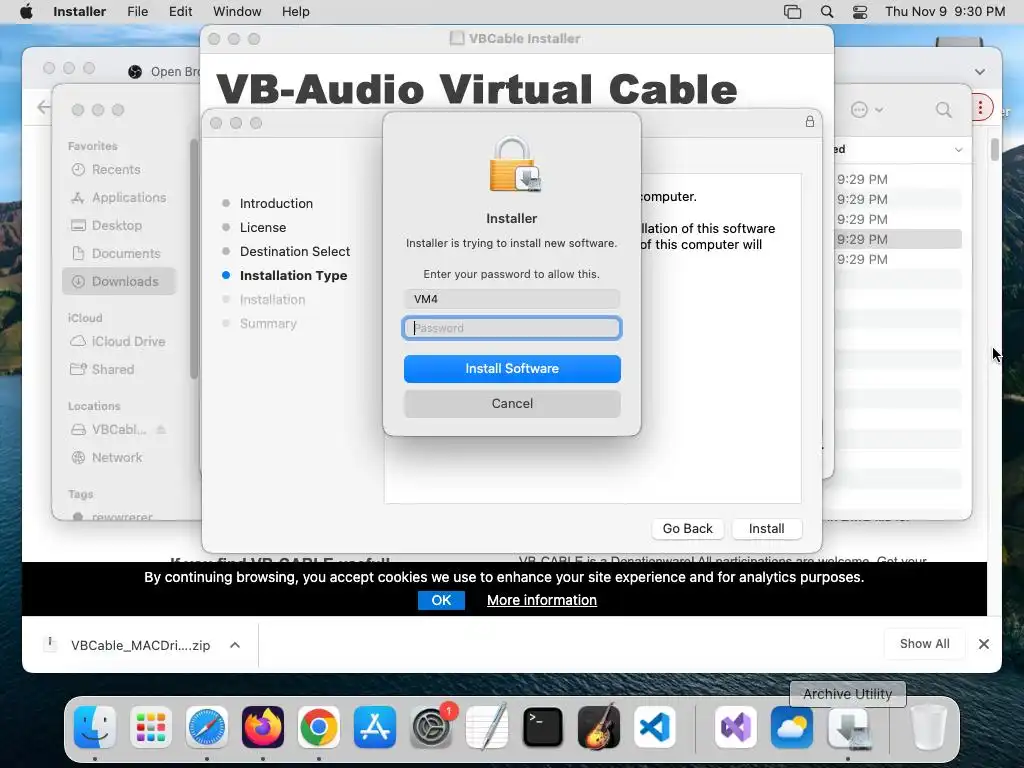Open TextEdit from the Dock

pos(487,727)
